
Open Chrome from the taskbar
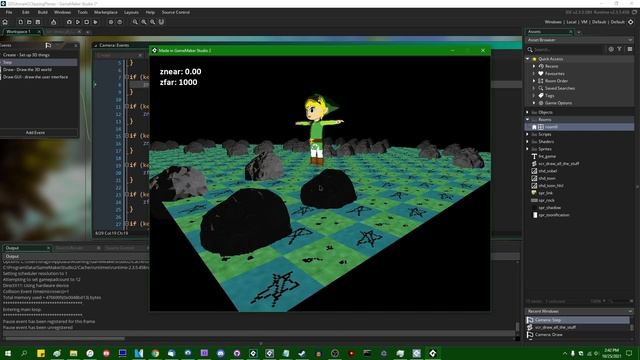[x=155, y=353]
